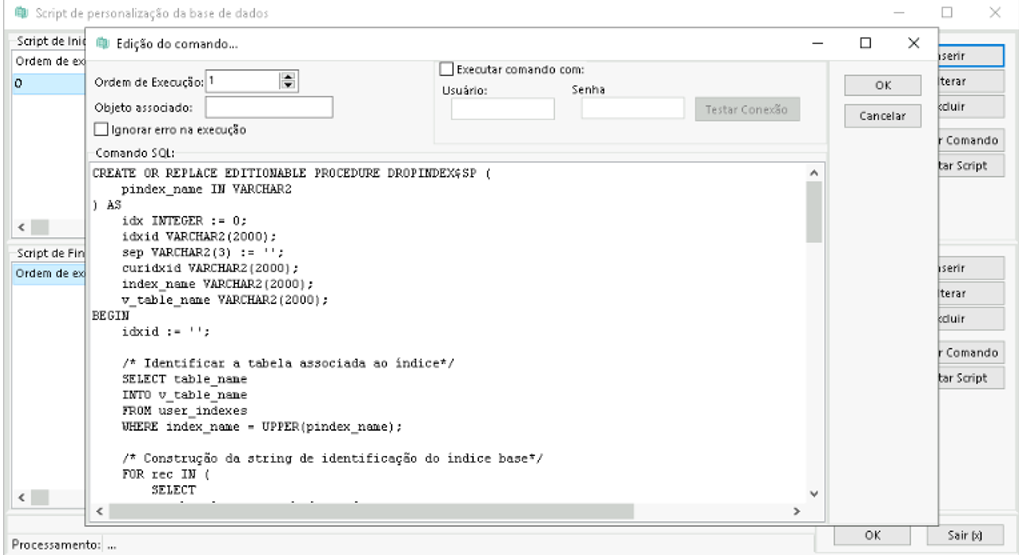Click the 'pindex_name IN VARCHAR2' parameter line
This screenshot has width=1019, height=555.
[x=207, y=189]
